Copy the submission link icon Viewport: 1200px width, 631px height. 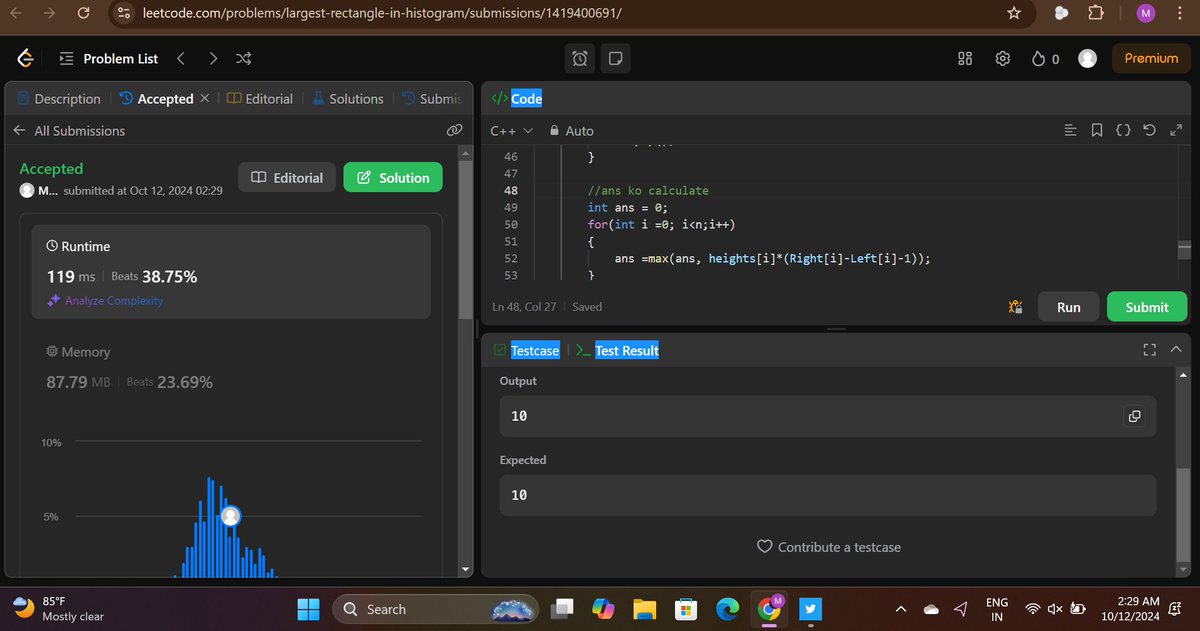(454, 131)
